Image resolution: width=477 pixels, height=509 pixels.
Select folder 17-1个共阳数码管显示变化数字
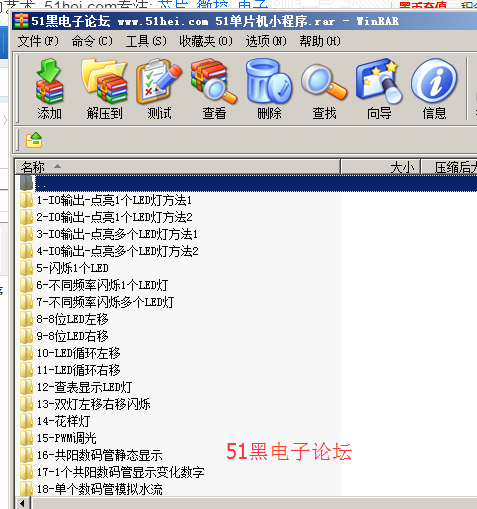tap(120, 472)
